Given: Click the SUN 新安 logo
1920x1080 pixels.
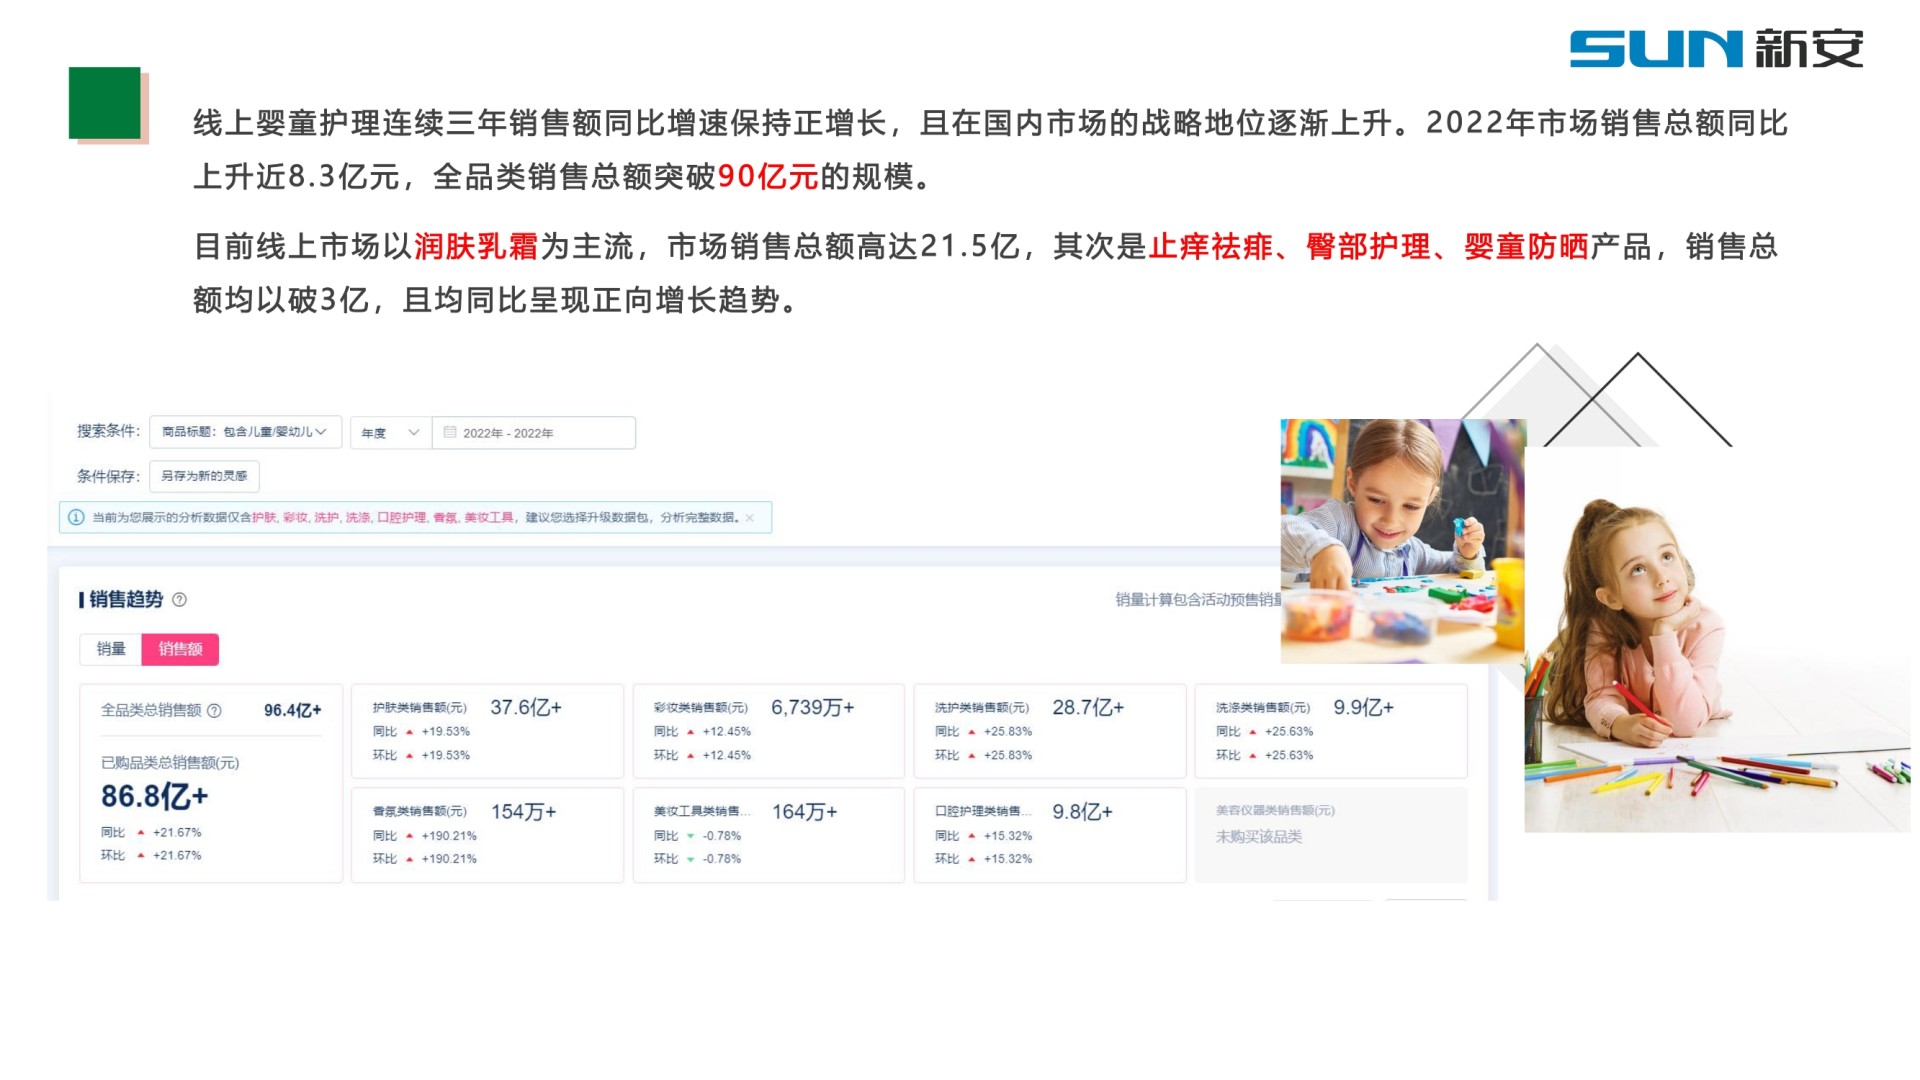Looking at the screenshot, I should [x=1716, y=49].
